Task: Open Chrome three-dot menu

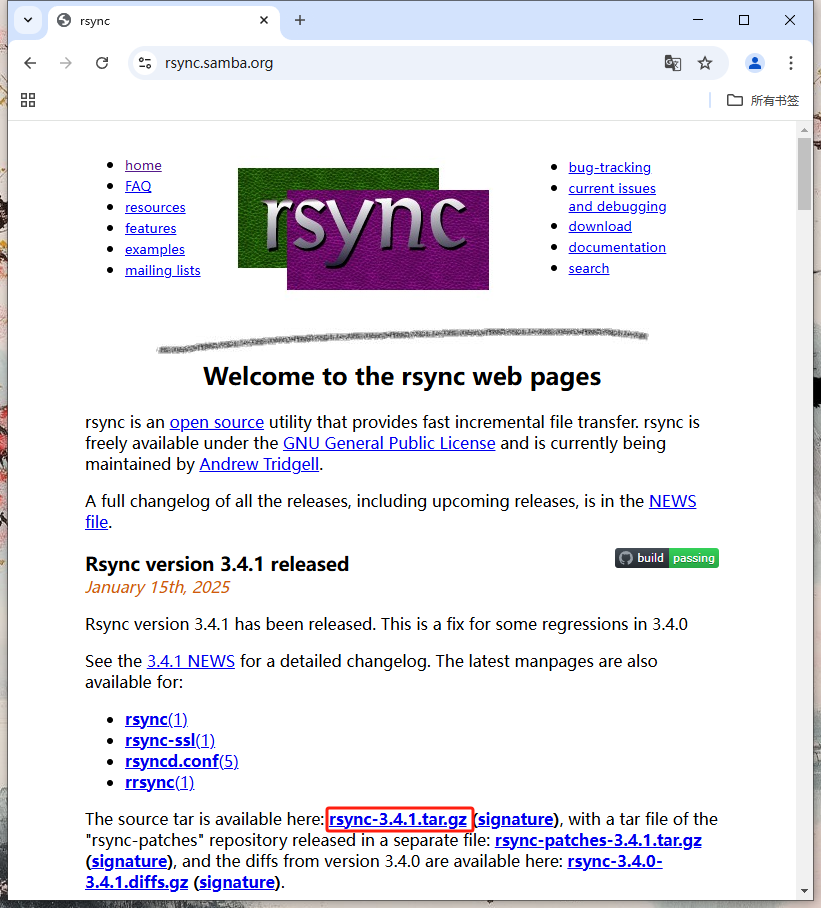Action: pos(791,63)
